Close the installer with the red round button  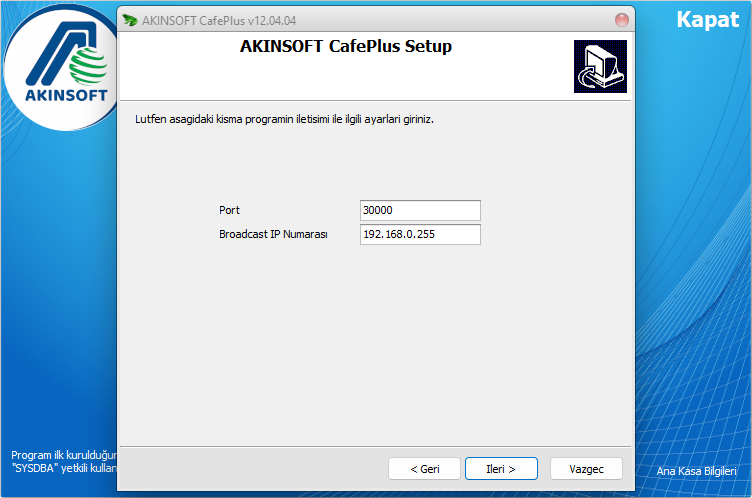[622, 20]
